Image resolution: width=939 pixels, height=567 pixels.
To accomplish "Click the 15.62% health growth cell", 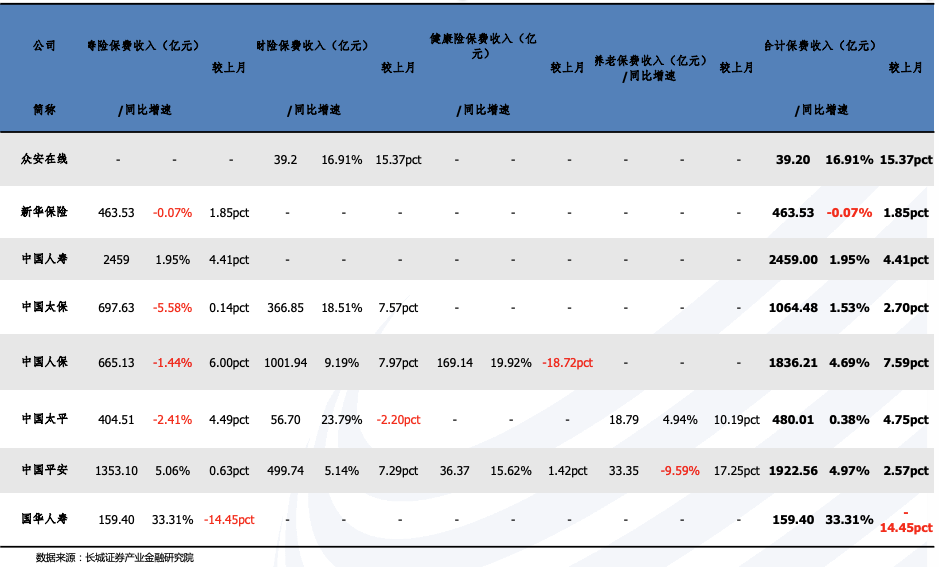I will pyautogui.click(x=511, y=471).
